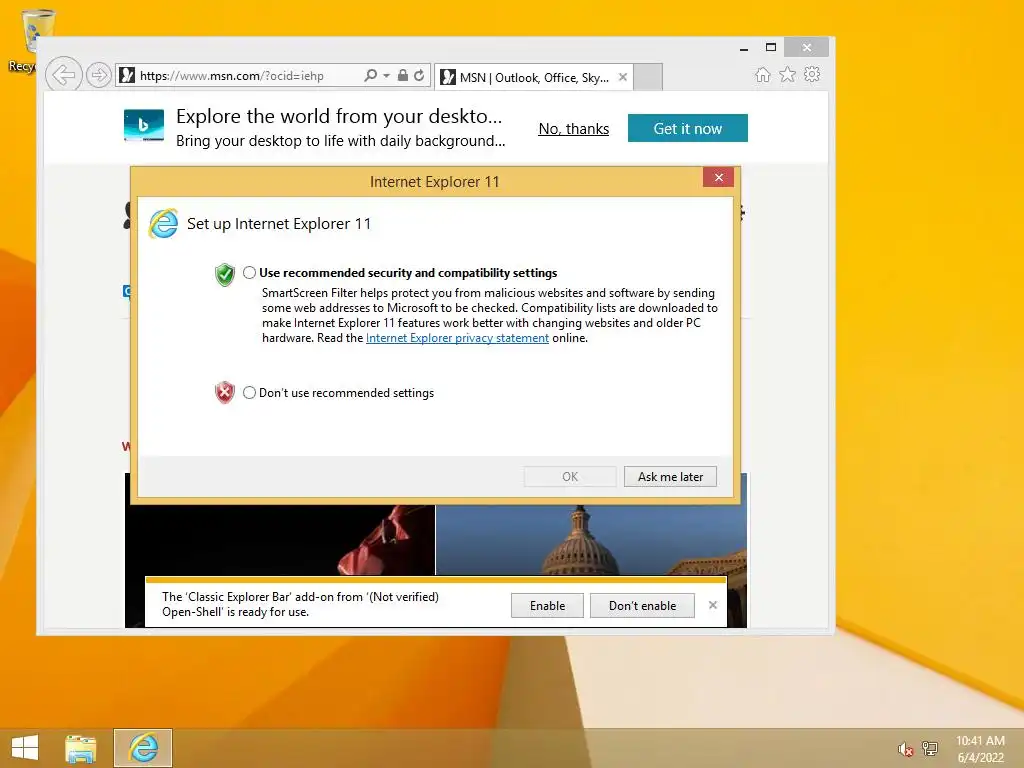Click the green shield check icon
Image resolution: width=1024 pixels, height=768 pixels.
point(225,274)
